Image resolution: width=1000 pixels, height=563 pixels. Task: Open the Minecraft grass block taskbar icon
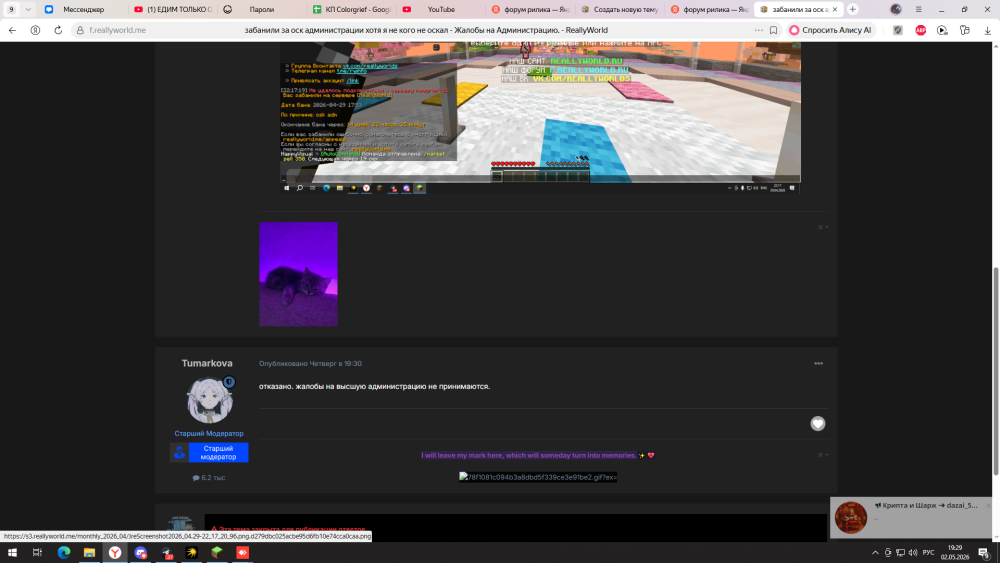[217, 553]
